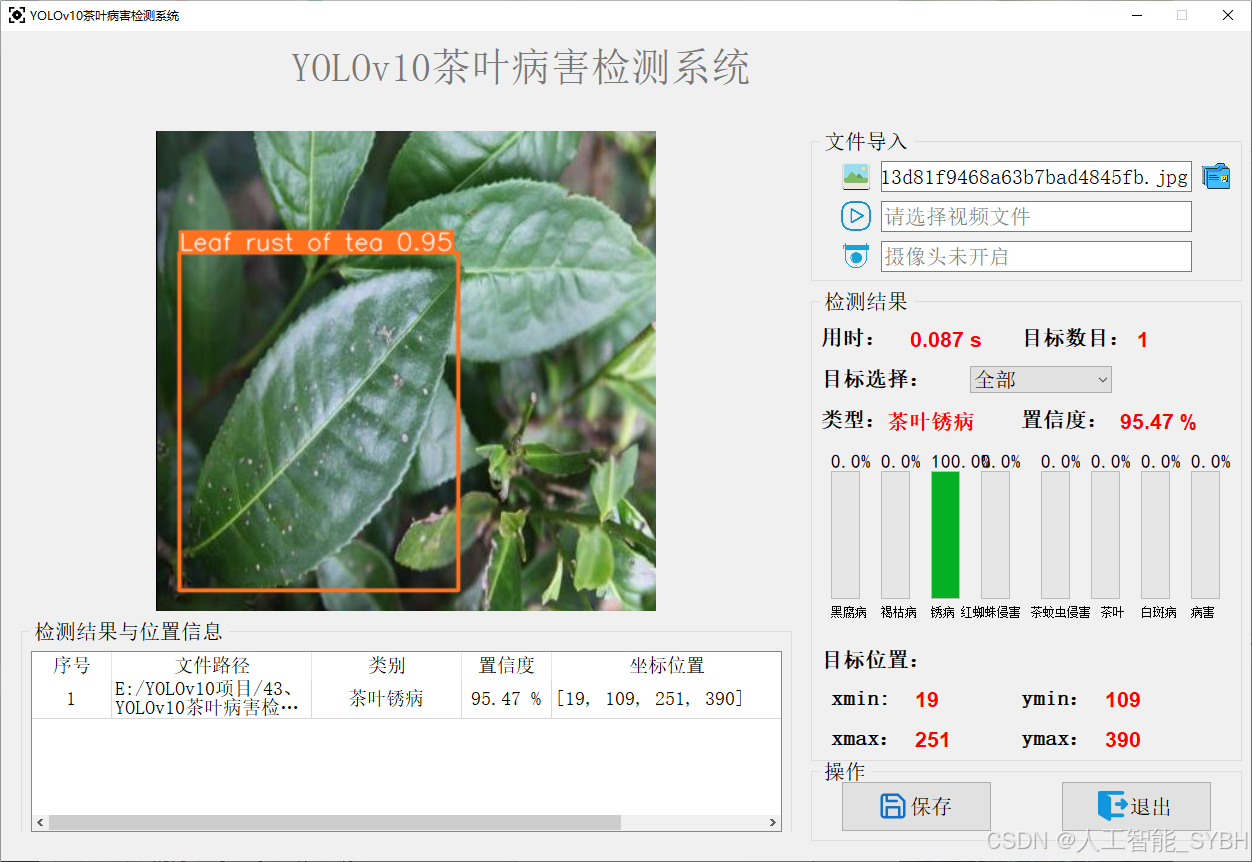The width and height of the screenshot is (1252, 862).
Task: Click the detected tea leaf image
Action: (406, 371)
